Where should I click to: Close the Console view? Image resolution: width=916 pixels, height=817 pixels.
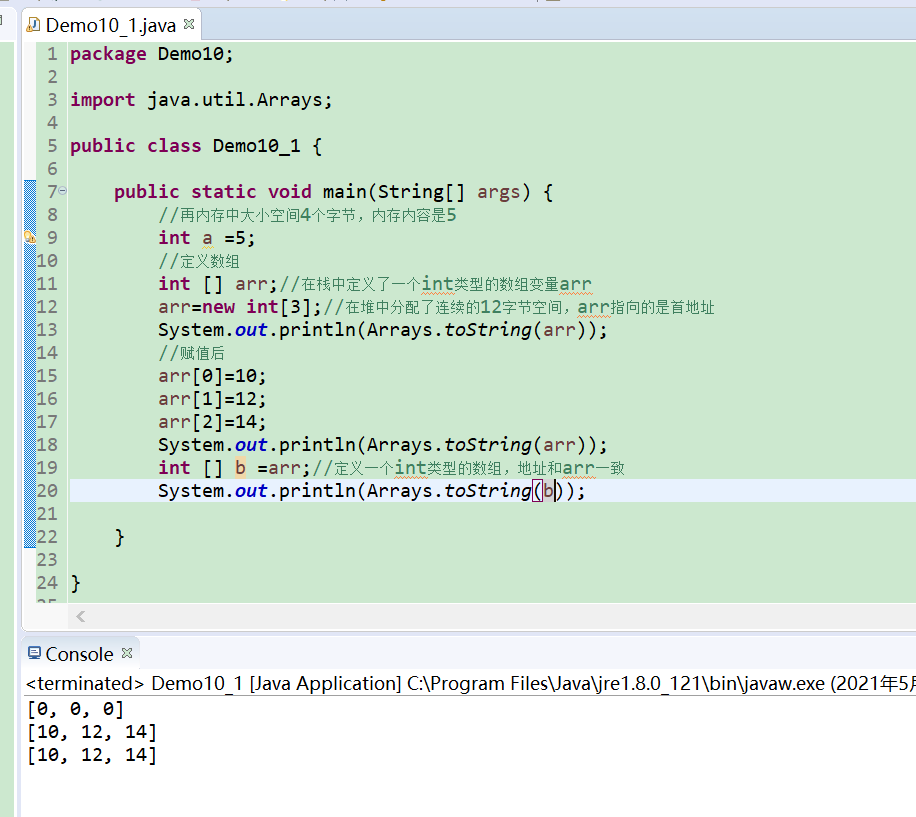coord(127,653)
